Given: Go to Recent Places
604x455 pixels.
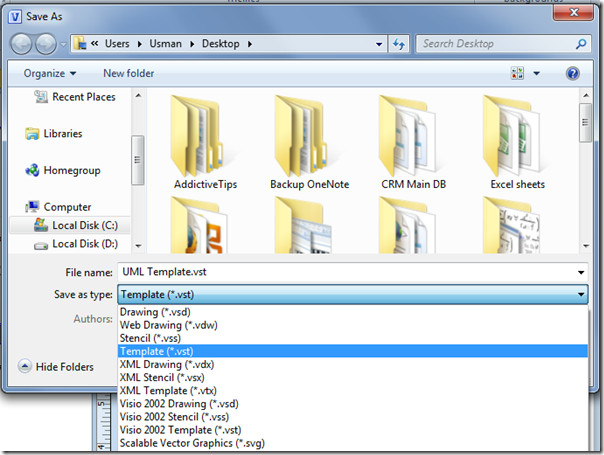Looking at the screenshot, I should pos(75,97).
